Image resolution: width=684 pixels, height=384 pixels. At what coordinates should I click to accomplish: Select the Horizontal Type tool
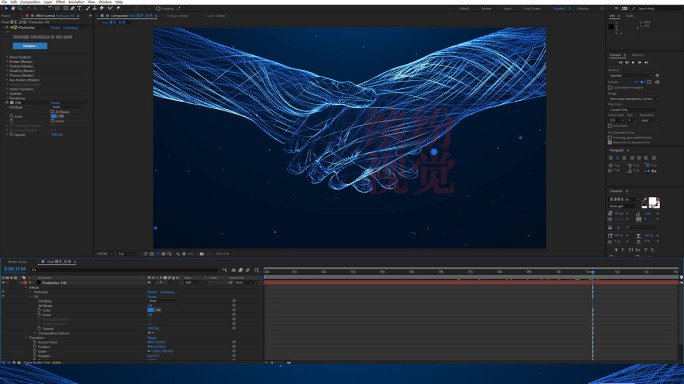point(79,8)
